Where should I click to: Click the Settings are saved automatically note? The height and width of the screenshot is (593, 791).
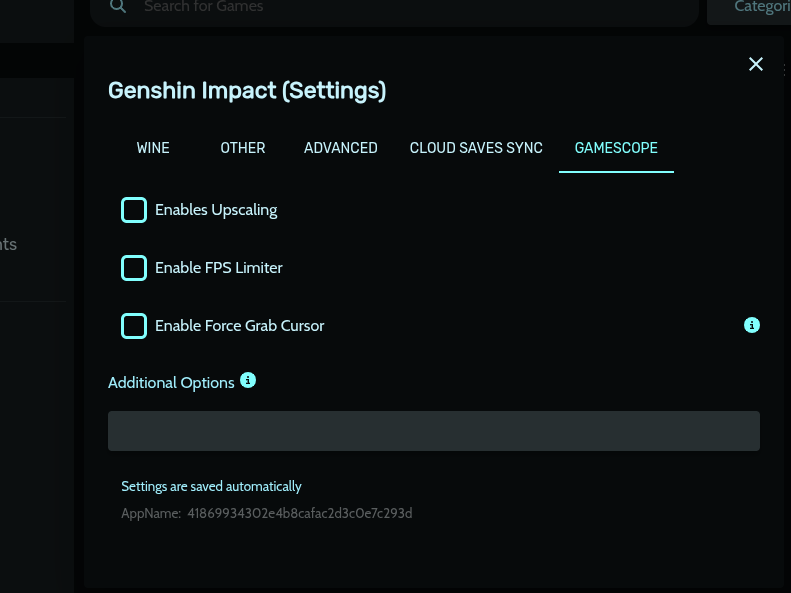(x=211, y=487)
